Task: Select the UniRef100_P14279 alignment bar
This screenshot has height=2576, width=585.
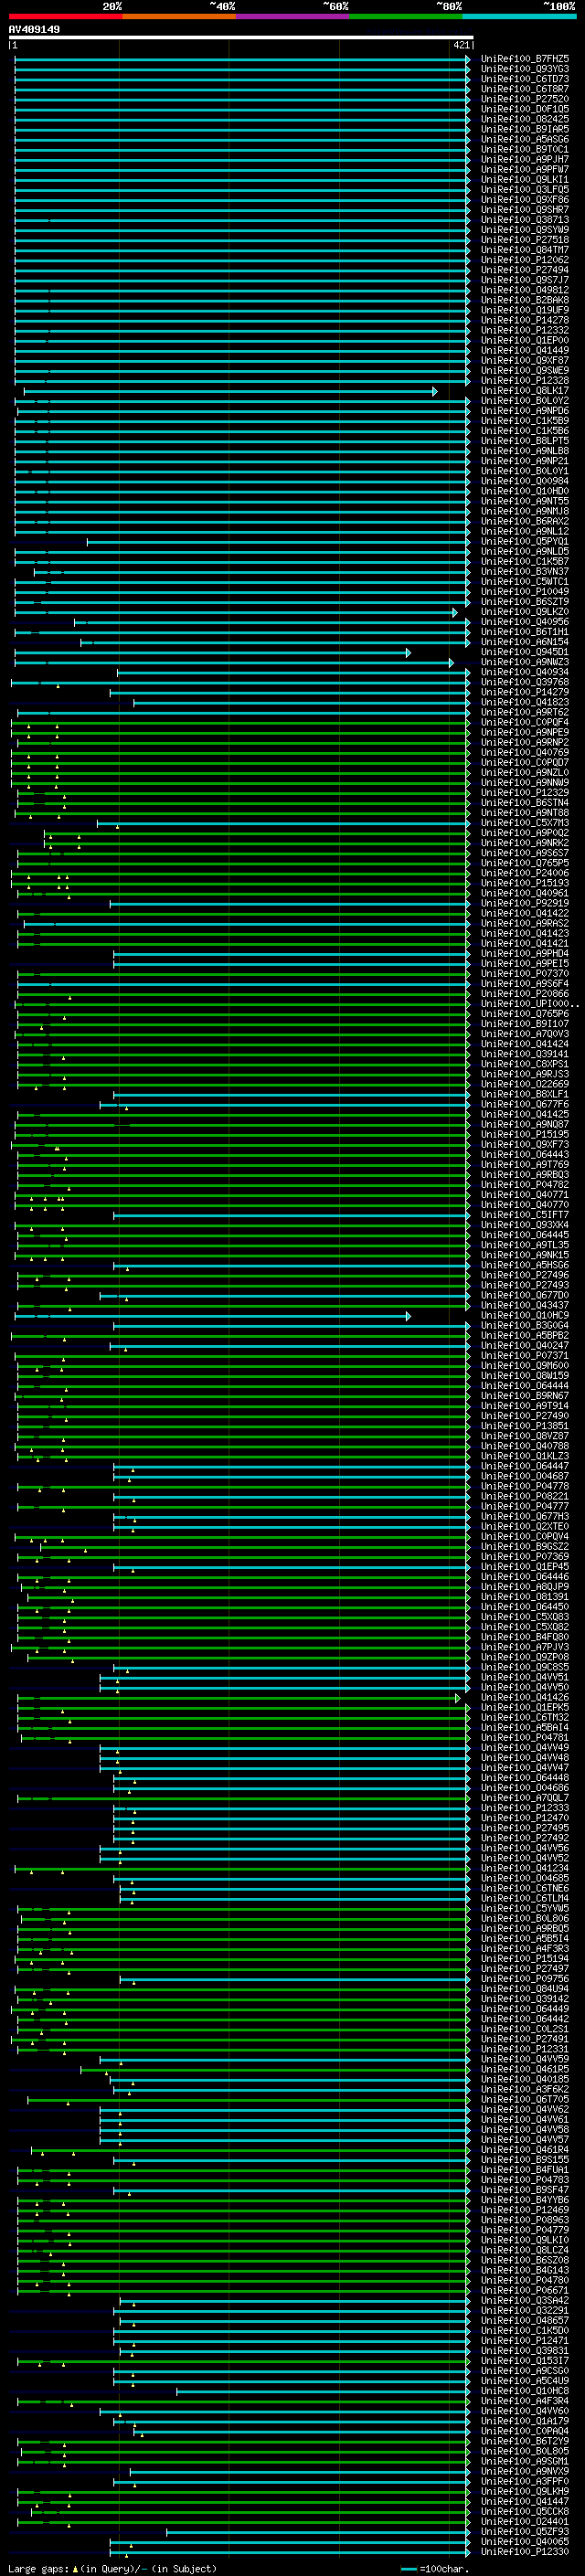Action: click(x=288, y=693)
